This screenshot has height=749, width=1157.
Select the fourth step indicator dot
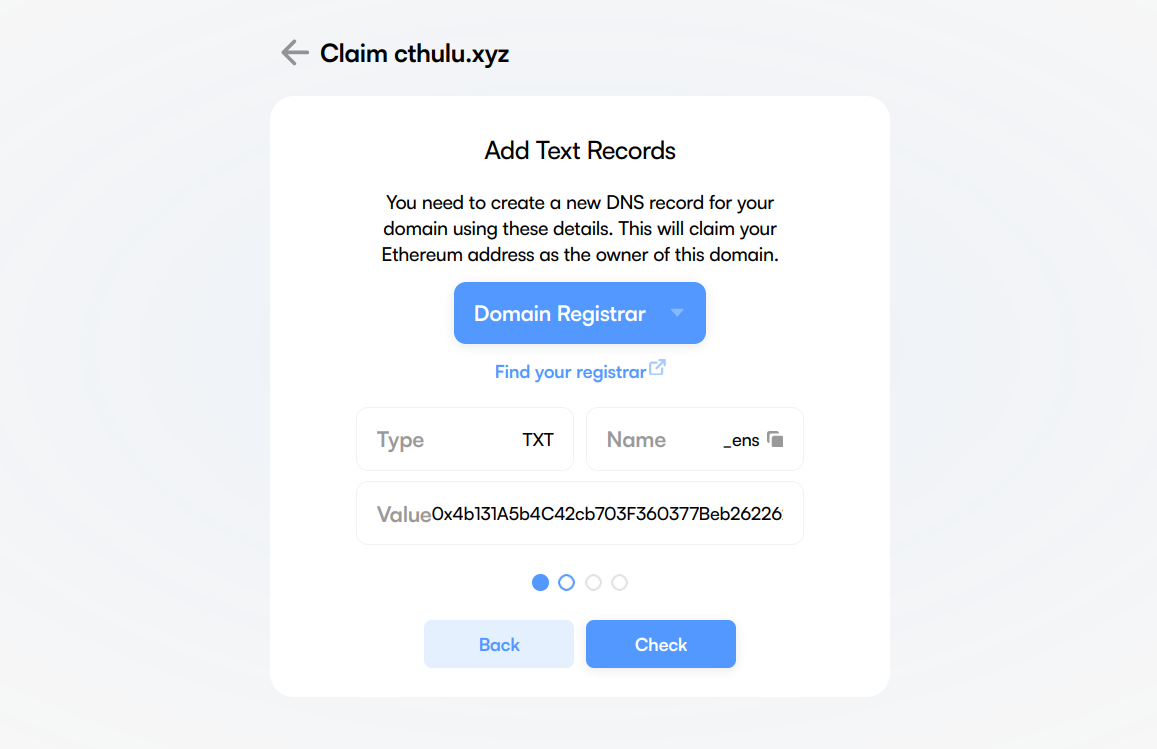[x=620, y=582]
